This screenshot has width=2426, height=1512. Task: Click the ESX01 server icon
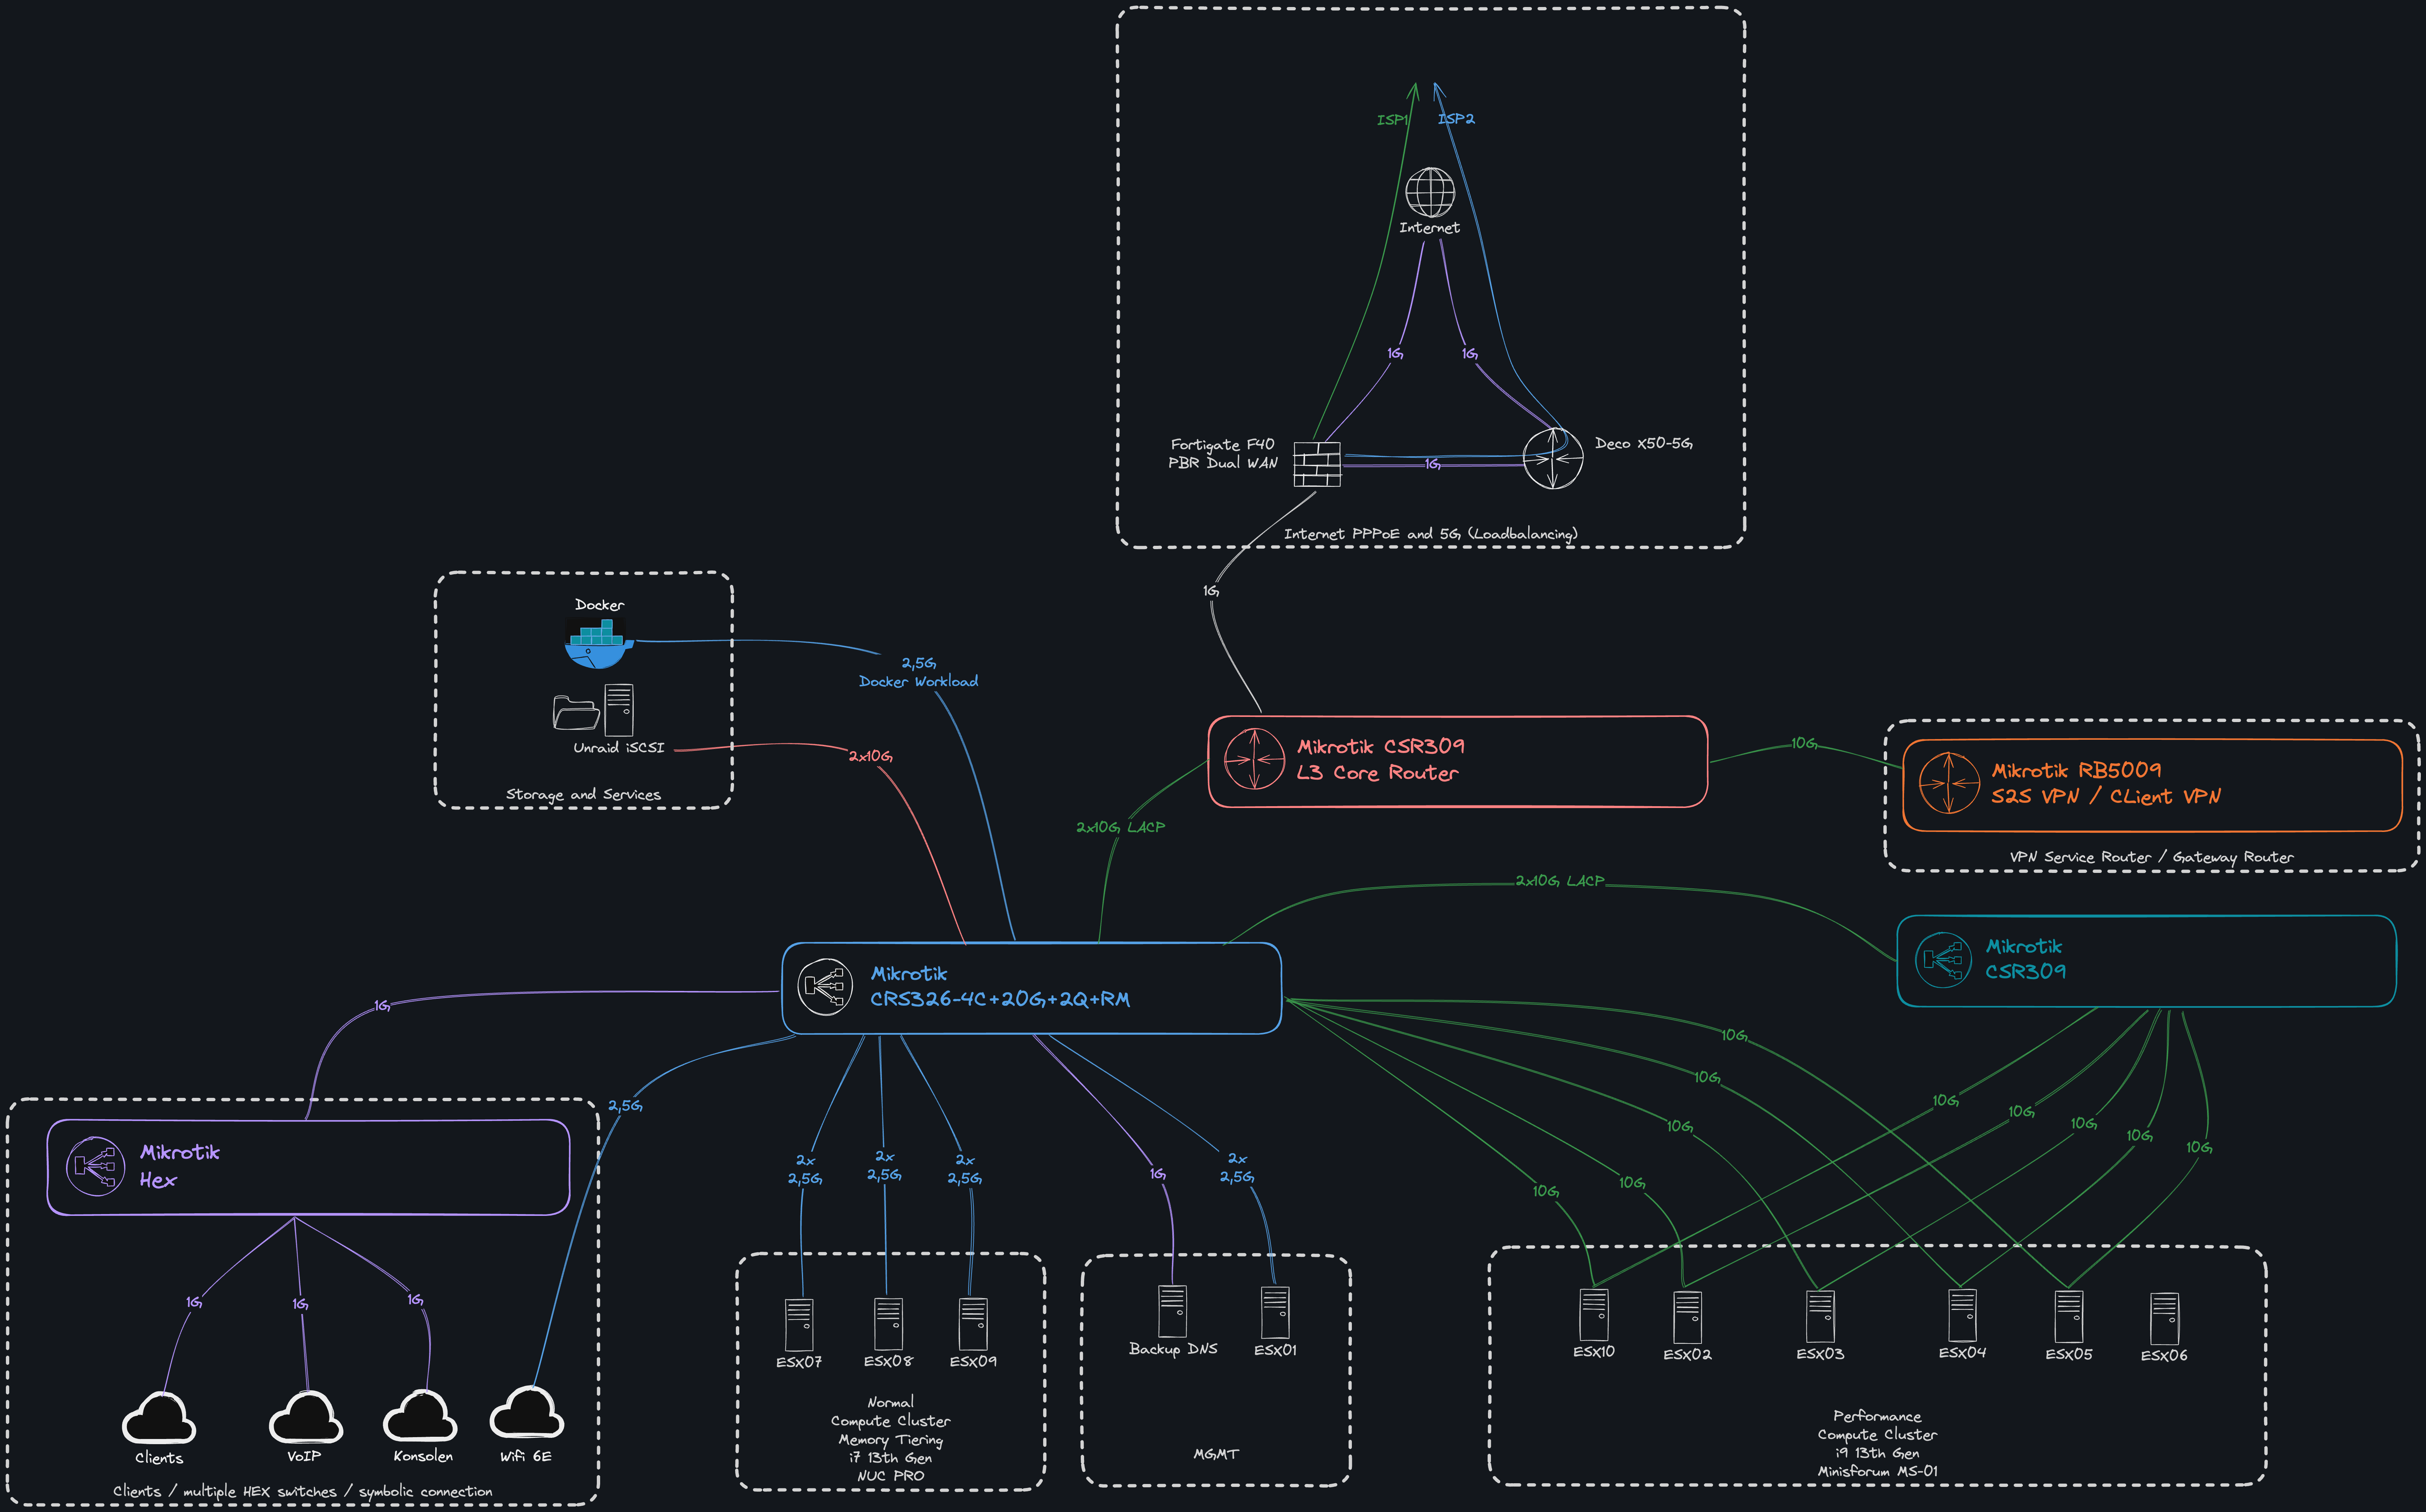tap(1275, 1312)
